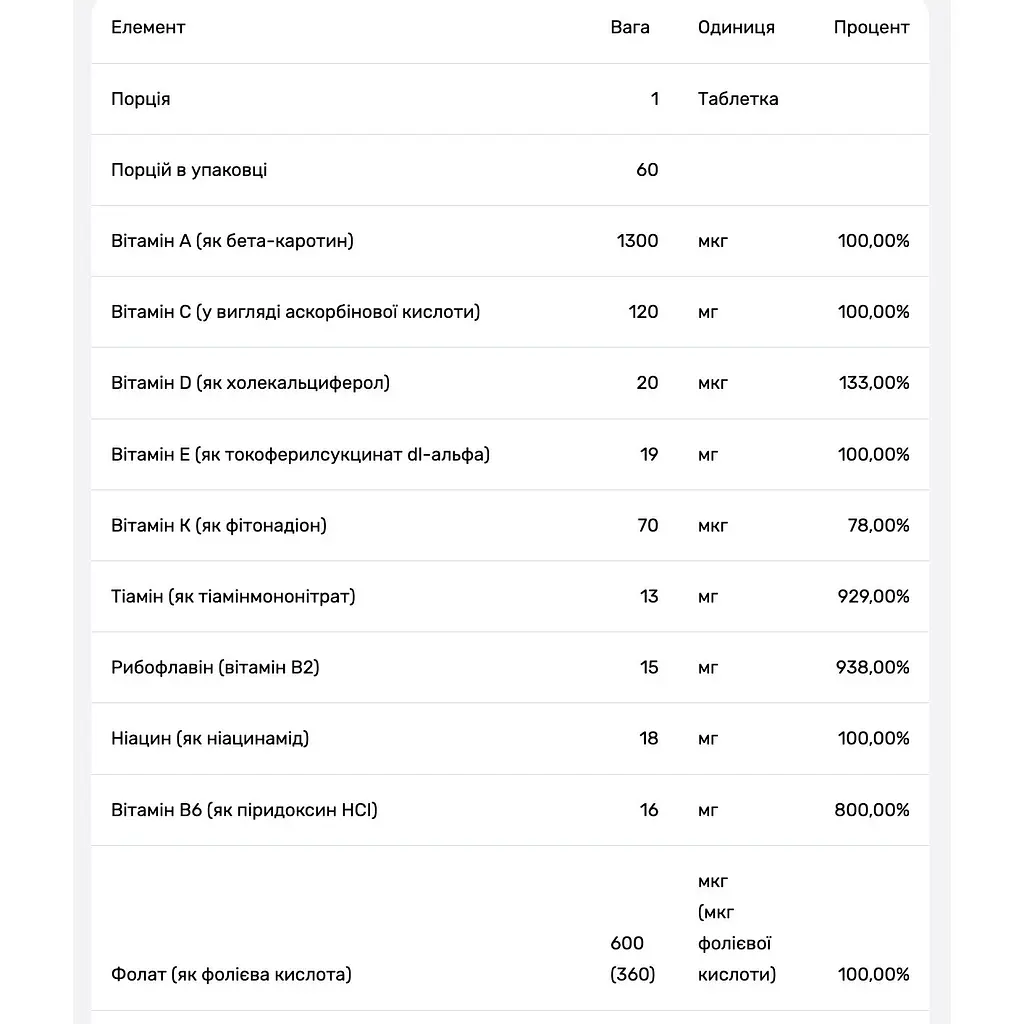The height and width of the screenshot is (1024, 1024).
Task: Click the 133,00% percentage value
Action: [874, 383]
